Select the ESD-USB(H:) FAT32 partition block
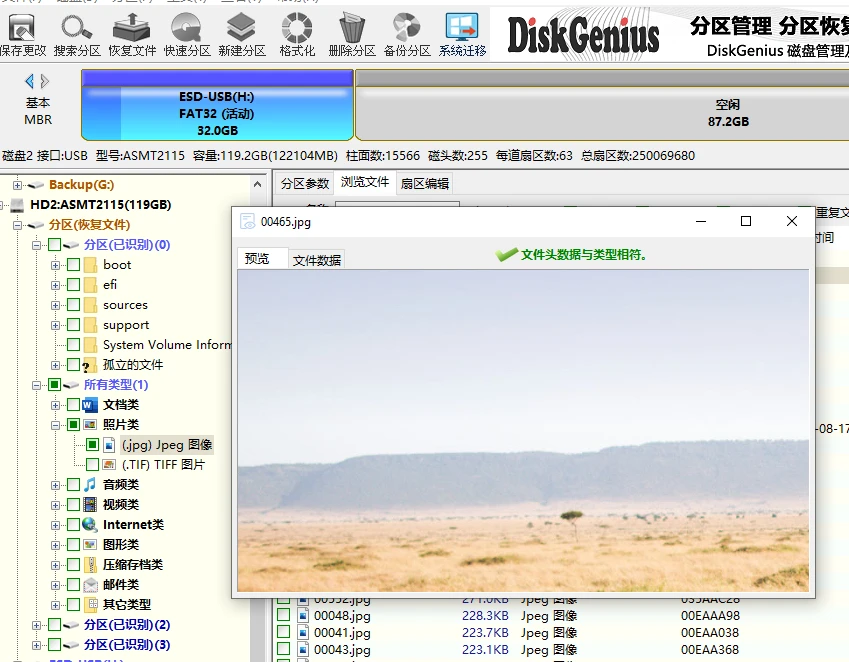Screen dimensions: 849x662 [217, 105]
